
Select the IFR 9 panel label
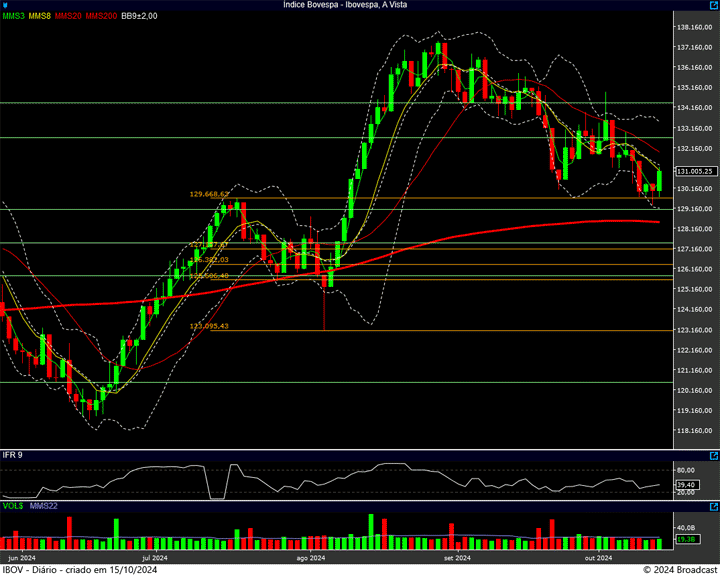tap(12, 455)
